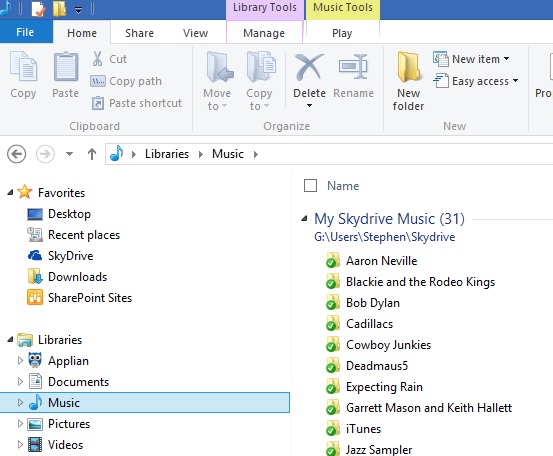Click the Paste clipboard icon
The image size is (553, 456).
pos(66,67)
